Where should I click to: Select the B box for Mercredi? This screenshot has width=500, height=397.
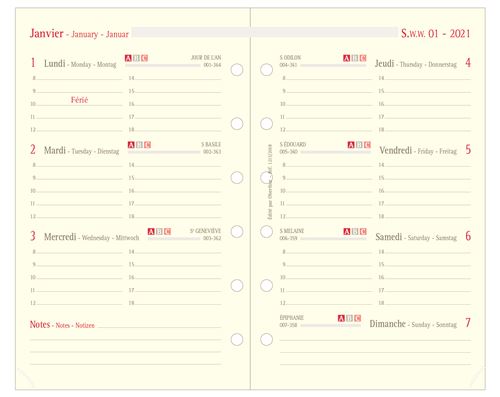[x=159, y=231]
